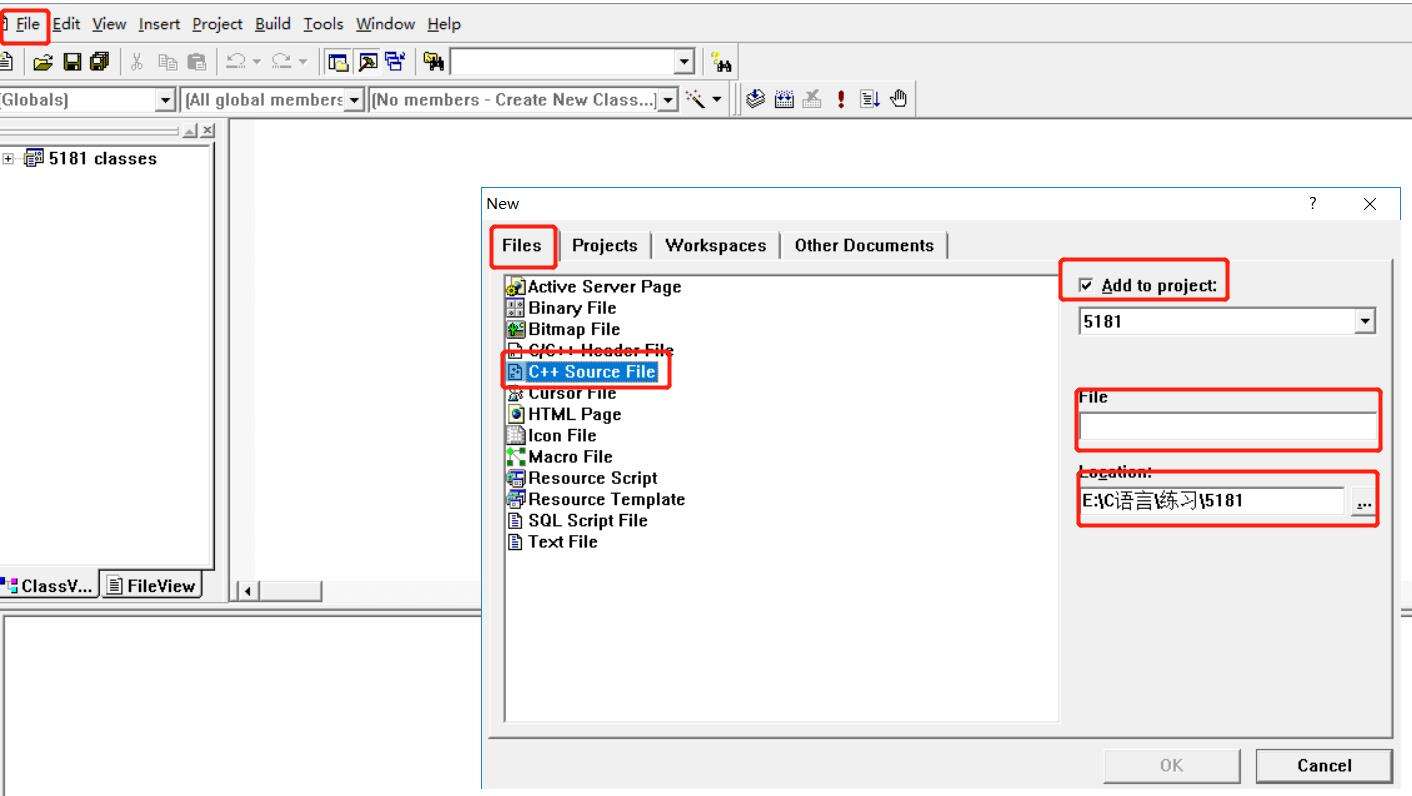This screenshot has height=796, width=1412.
Task: Click the browse button beside Location
Action: click(x=1363, y=502)
